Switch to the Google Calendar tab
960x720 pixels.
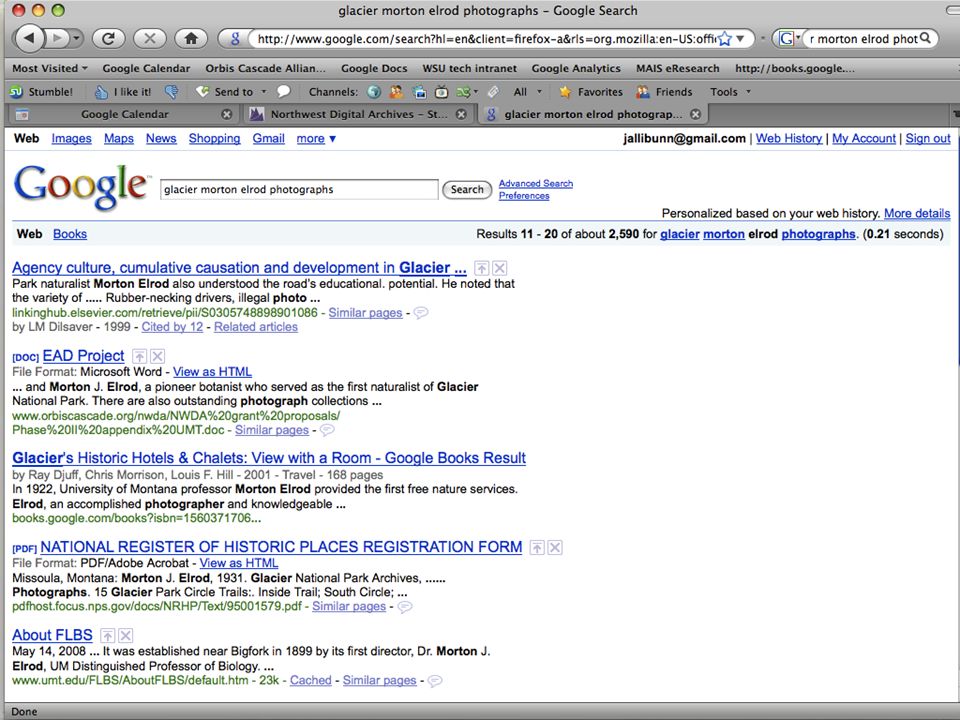pos(124,114)
